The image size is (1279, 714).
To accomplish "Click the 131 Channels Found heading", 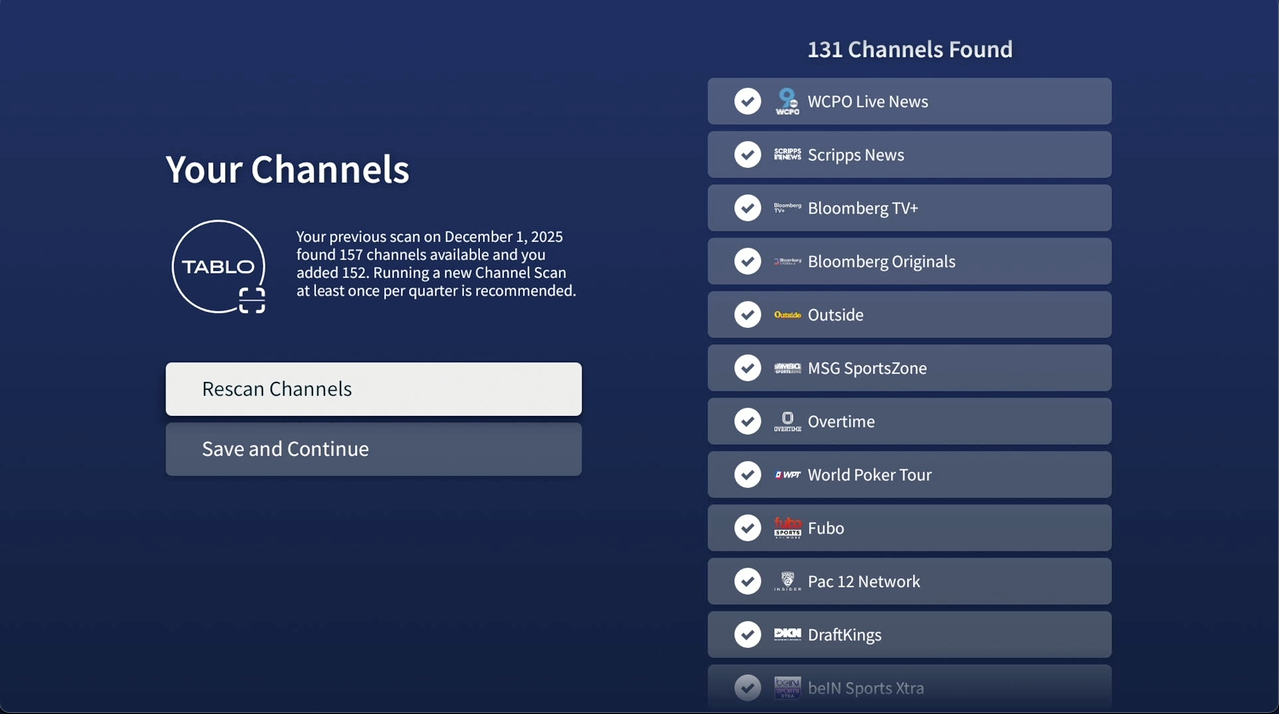I will pyautogui.click(x=909, y=48).
